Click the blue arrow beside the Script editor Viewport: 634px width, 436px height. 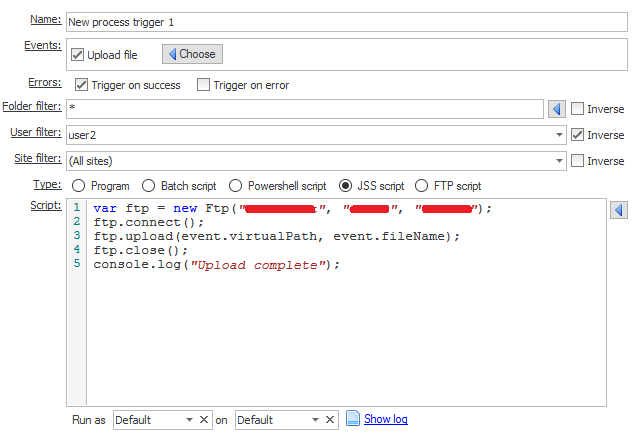[x=618, y=210]
